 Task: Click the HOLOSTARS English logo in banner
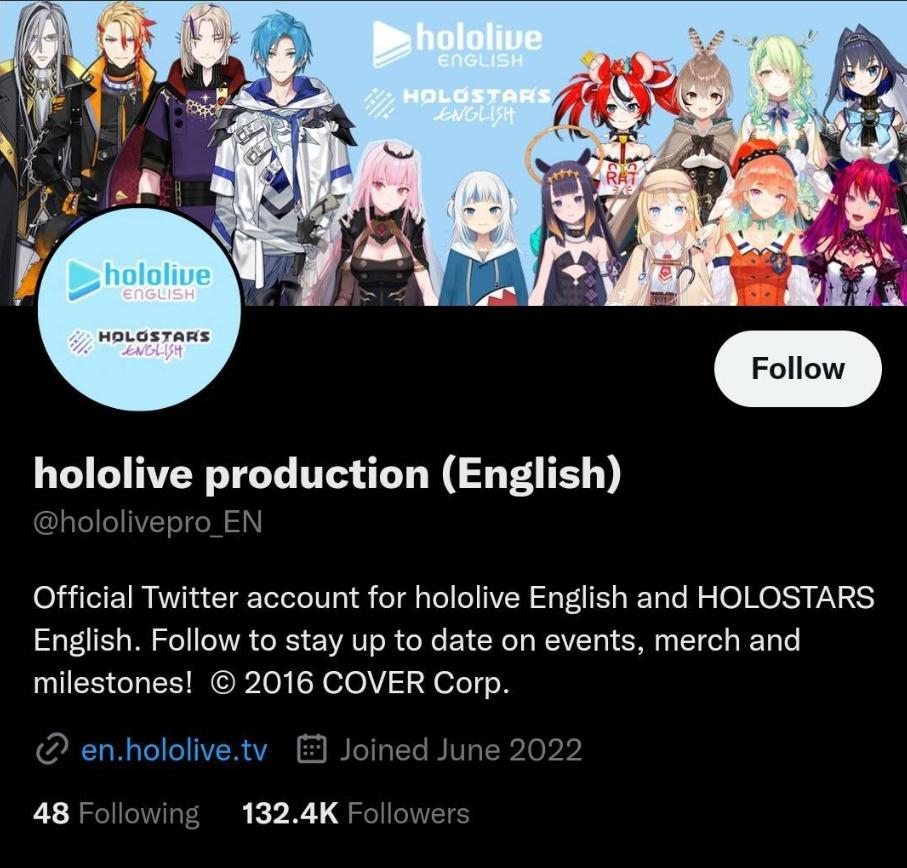[457, 104]
